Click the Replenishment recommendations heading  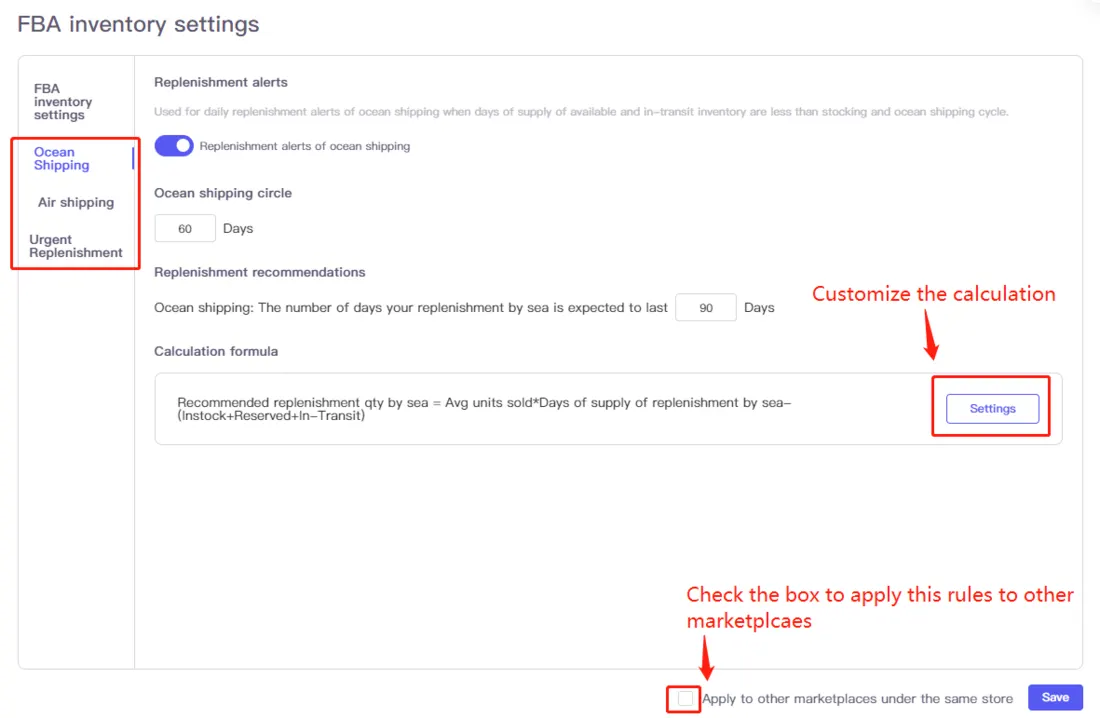[259, 272]
